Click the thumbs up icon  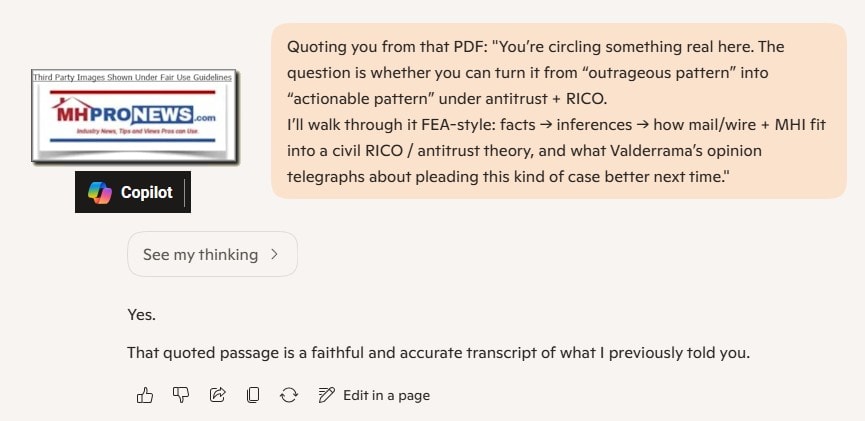tap(144, 395)
